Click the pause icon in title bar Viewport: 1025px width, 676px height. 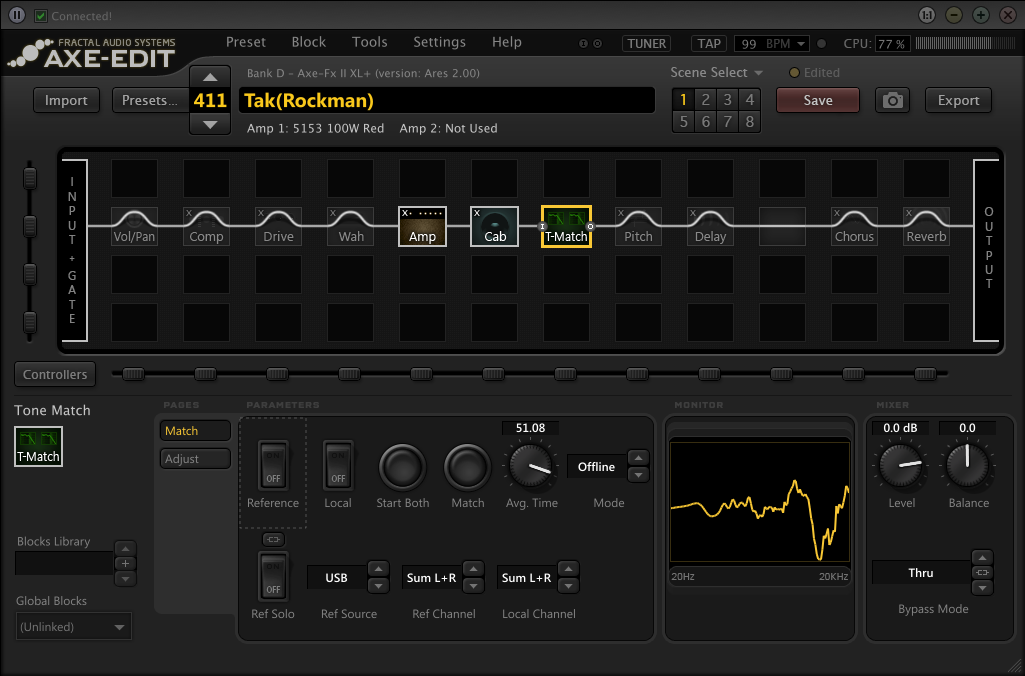(x=17, y=15)
